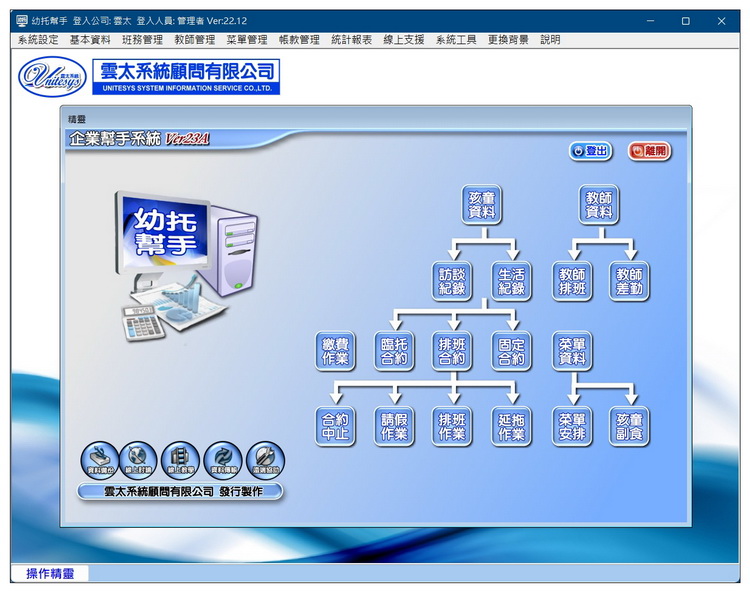Image resolution: width=750 pixels, height=593 pixels.
Task: Click the 精靈 panel title
Action: click(x=77, y=120)
